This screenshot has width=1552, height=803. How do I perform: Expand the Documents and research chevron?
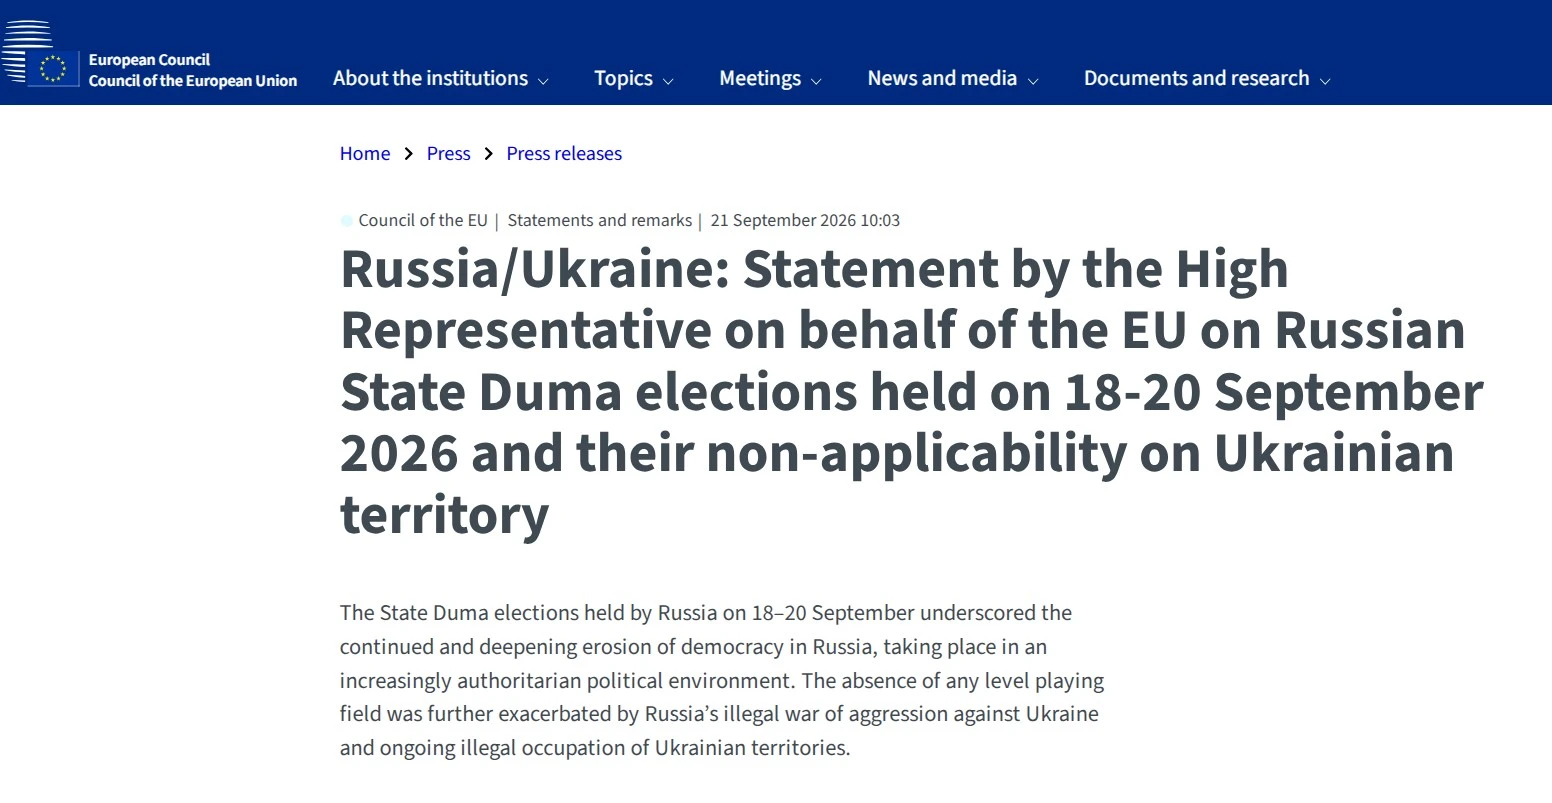[x=1325, y=81]
